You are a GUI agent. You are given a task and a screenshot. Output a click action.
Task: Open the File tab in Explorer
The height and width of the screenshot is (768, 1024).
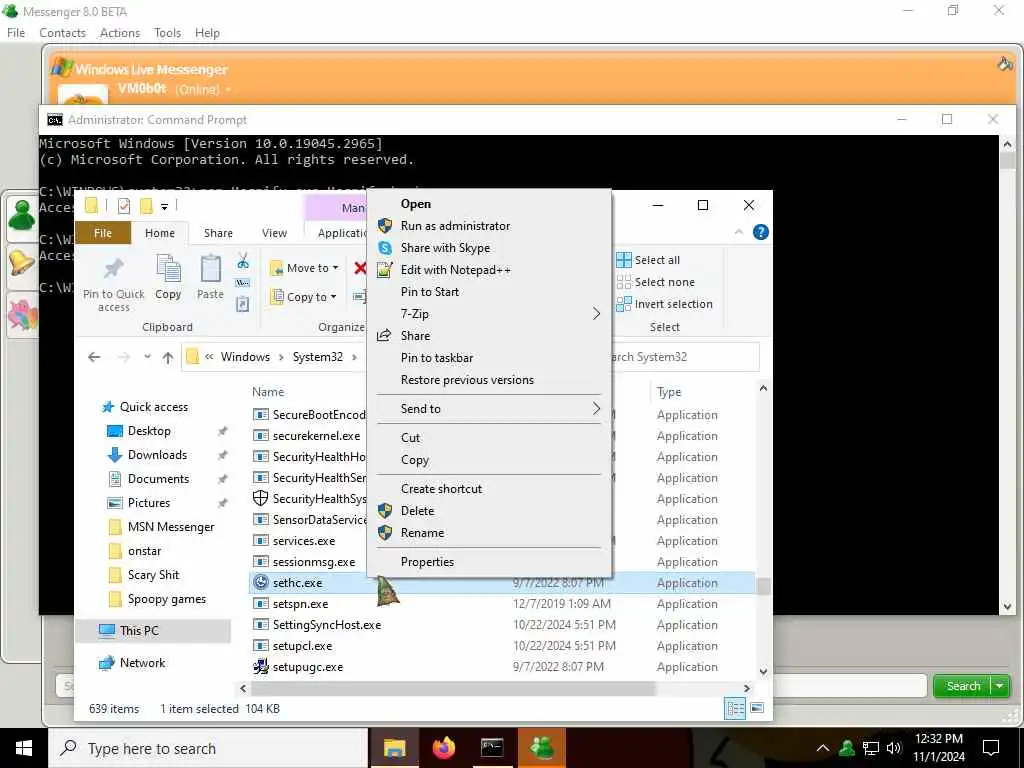[x=103, y=233]
